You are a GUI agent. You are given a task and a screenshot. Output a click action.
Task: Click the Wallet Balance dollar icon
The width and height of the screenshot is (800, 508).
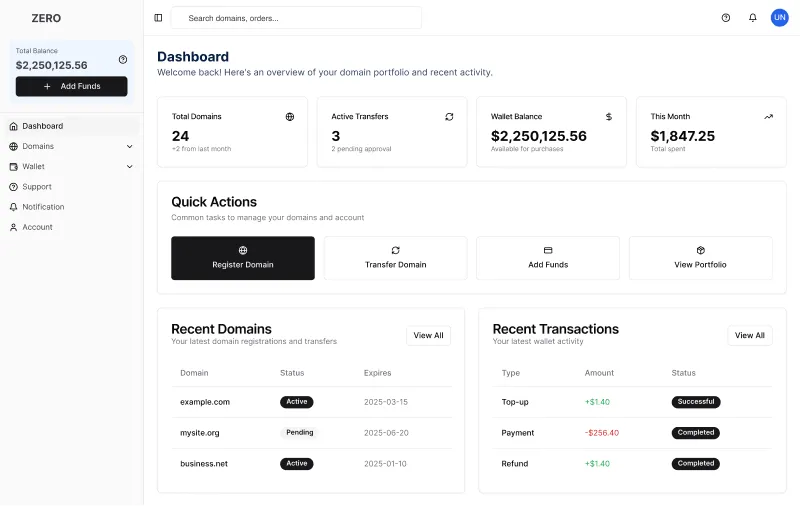[609, 117]
